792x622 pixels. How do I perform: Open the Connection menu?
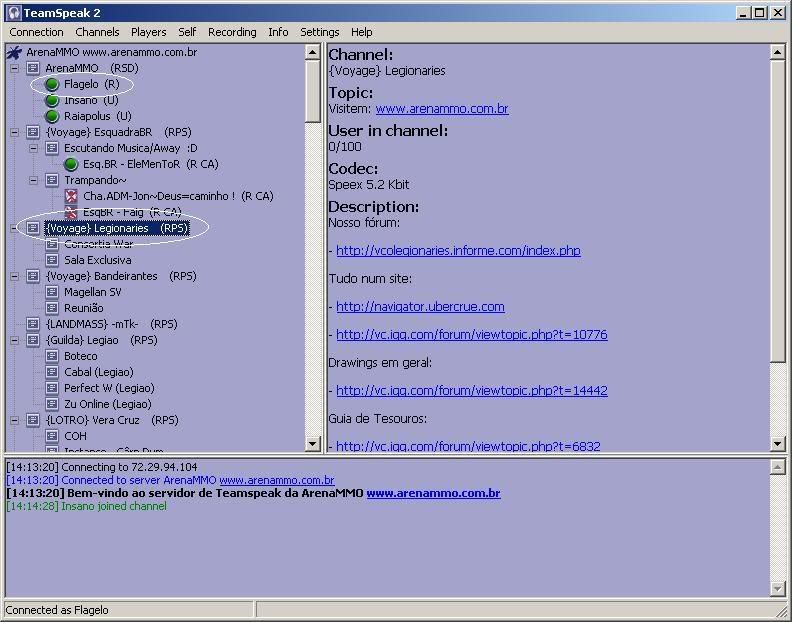click(36, 32)
